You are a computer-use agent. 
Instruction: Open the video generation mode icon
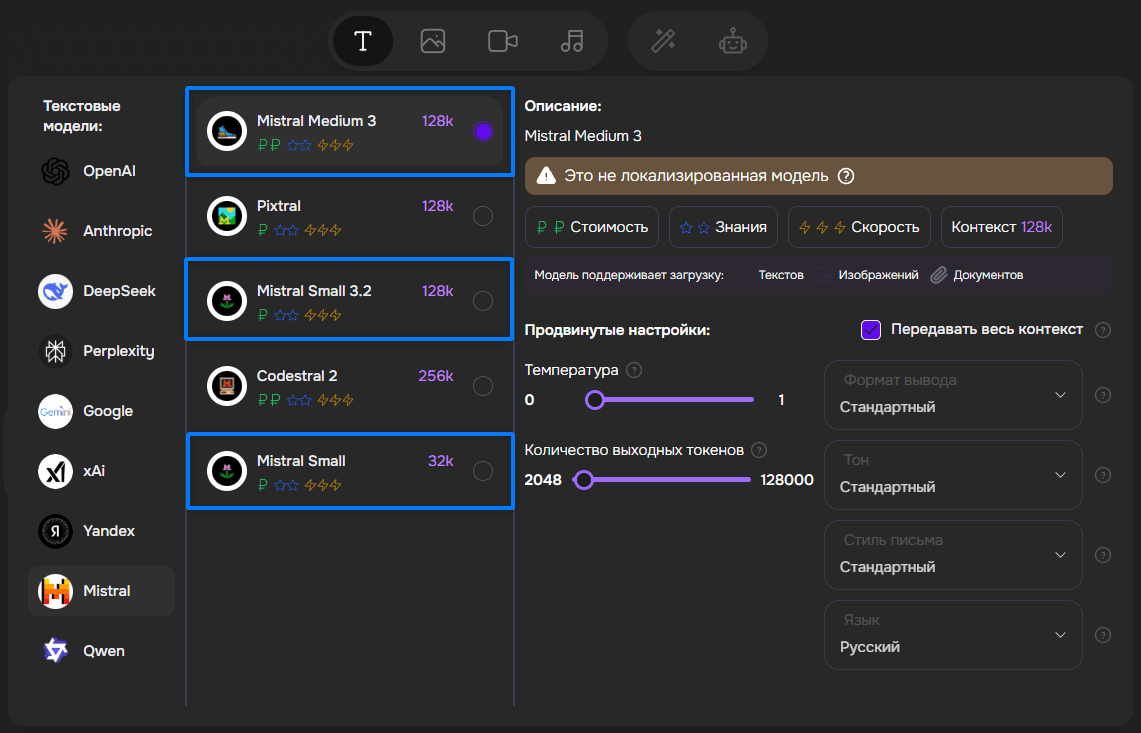click(x=502, y=41)
